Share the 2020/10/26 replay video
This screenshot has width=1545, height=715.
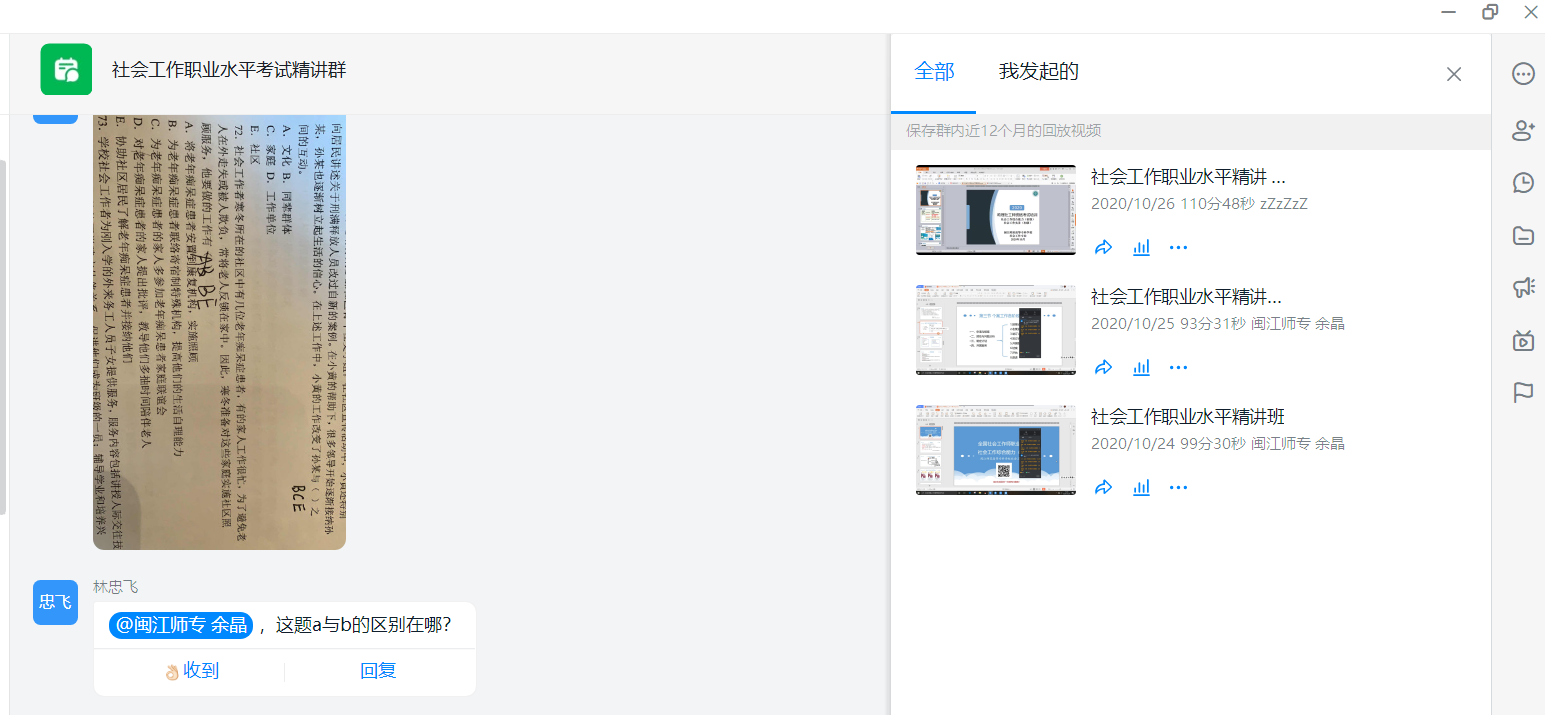[1104, 247]
